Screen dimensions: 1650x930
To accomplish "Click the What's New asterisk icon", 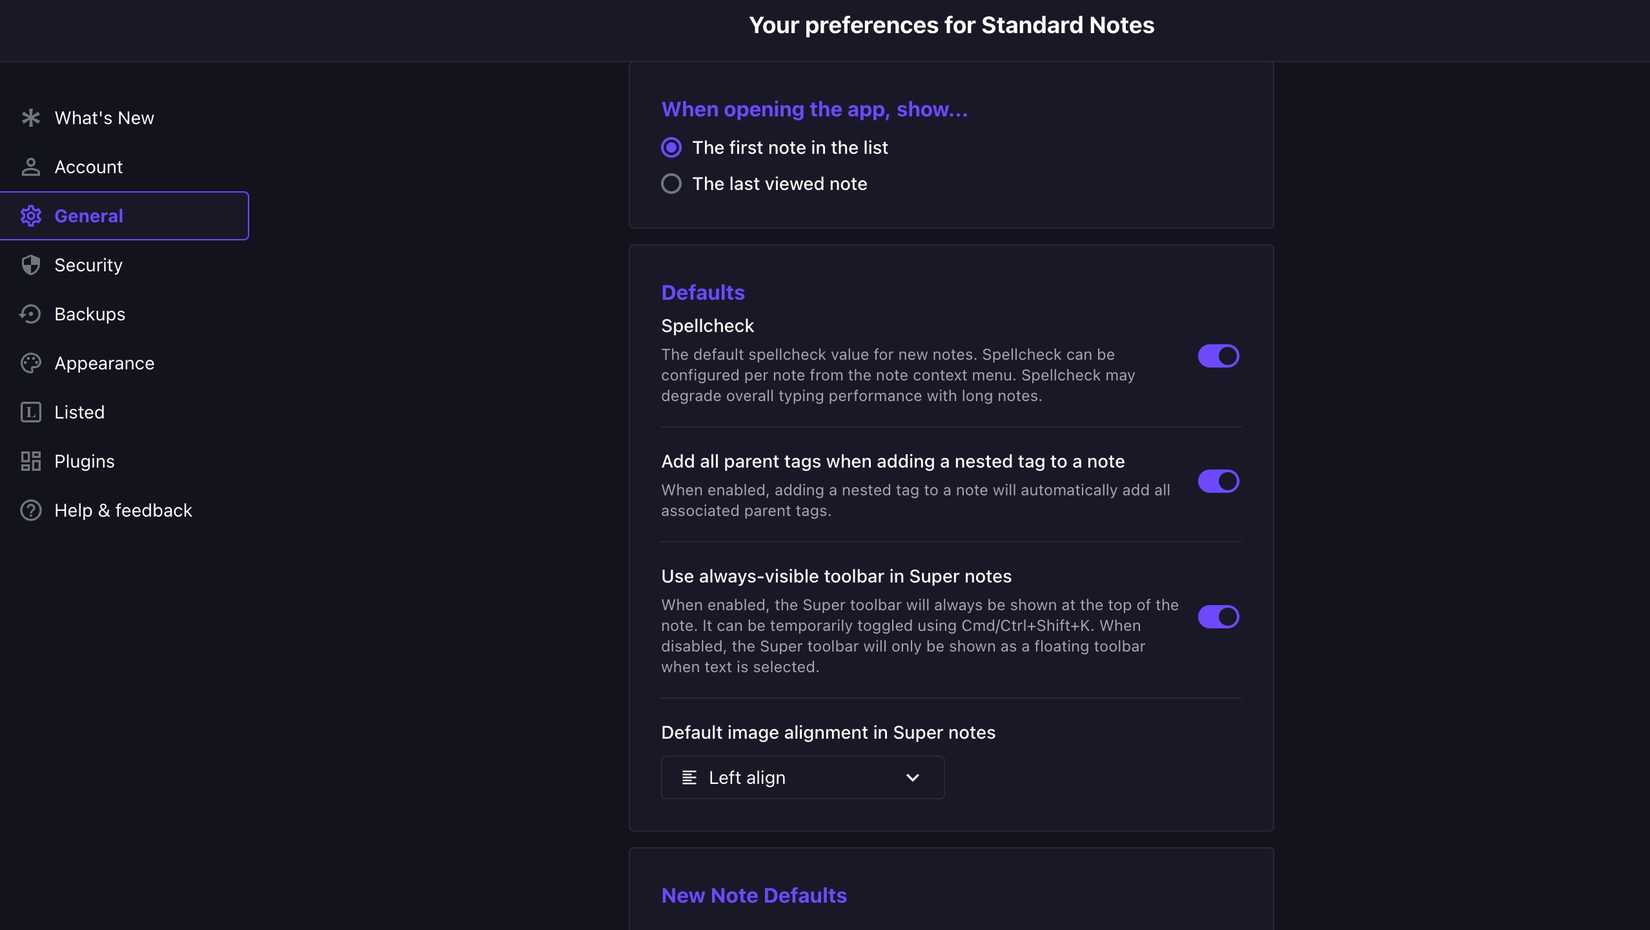I will point(31,118).
